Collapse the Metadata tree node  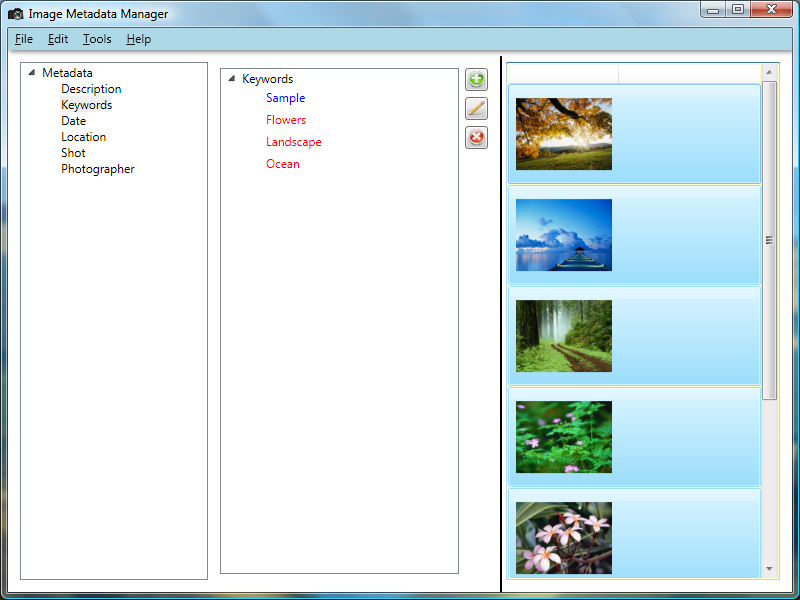(32, 72)
